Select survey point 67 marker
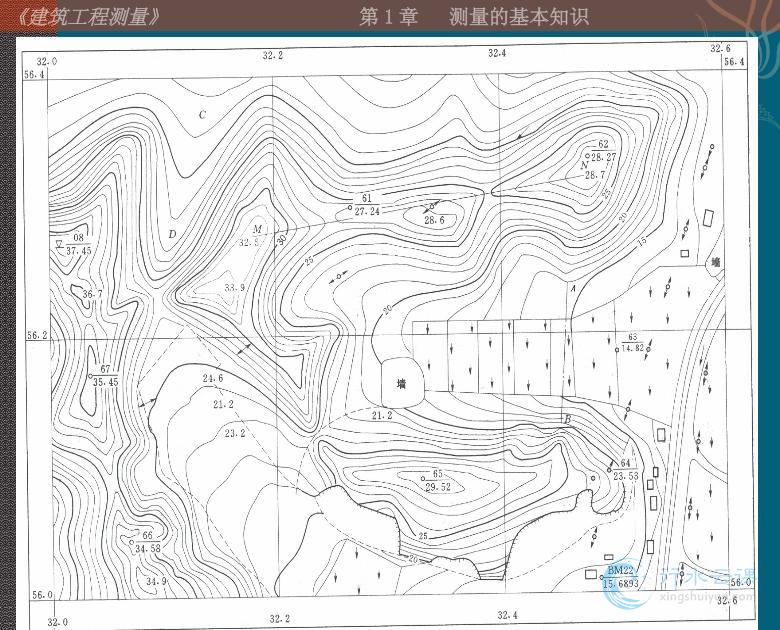 90,375
